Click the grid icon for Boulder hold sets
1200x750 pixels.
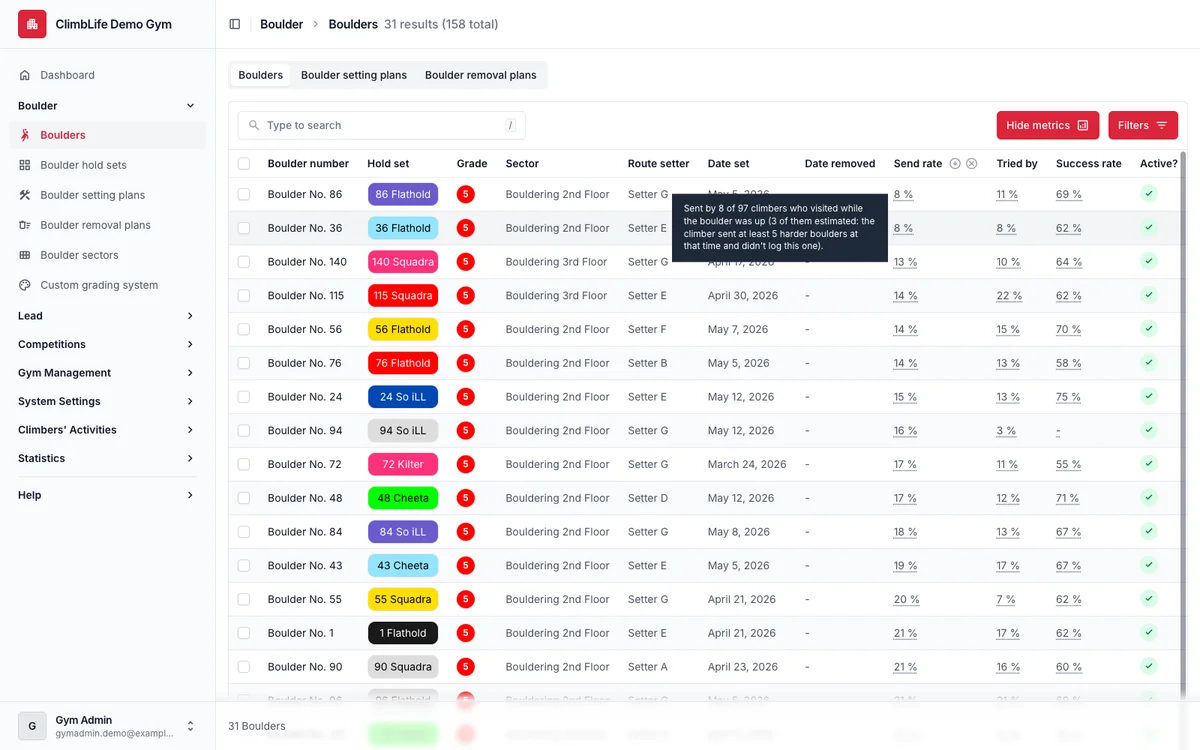pyautogui.click(x=25, y=165)
